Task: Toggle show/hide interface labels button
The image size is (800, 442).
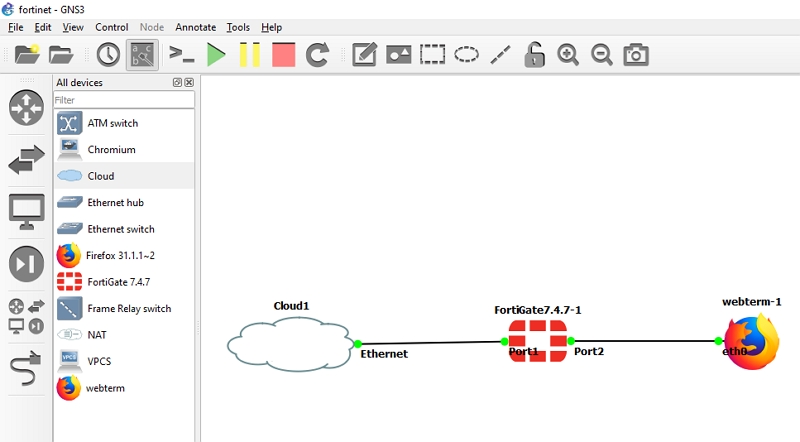Action: [142, 55]
